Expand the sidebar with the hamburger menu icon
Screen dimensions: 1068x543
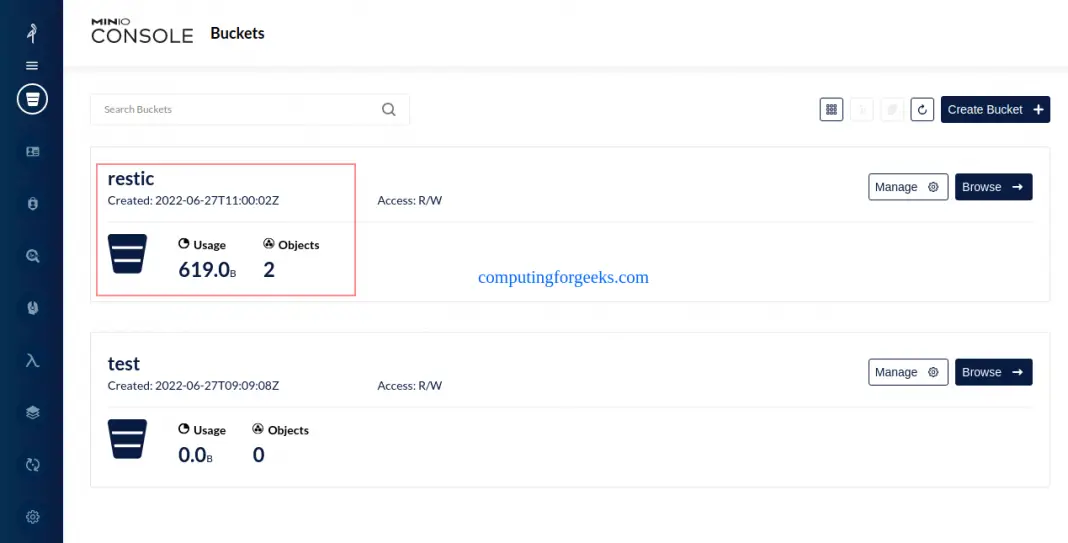pyautogui.click(x=32, y=65)
